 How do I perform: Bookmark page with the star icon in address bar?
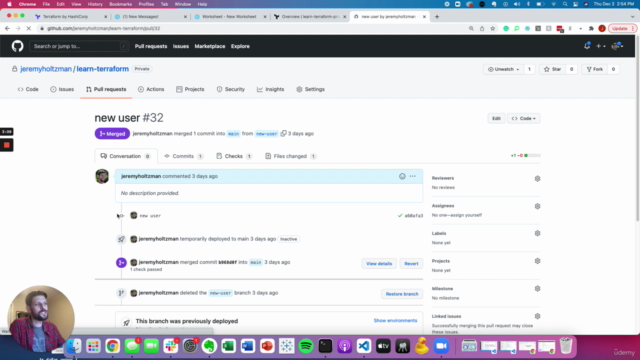tap(493, 29)
